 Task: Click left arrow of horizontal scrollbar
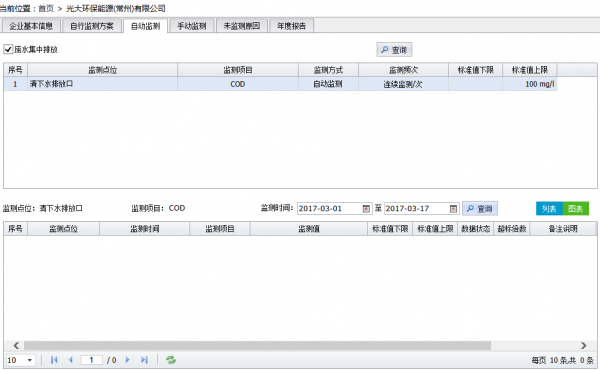pos(16,346)
